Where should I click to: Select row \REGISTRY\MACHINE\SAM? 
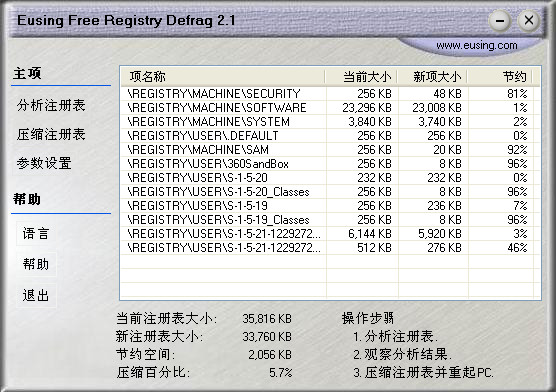coord(330,150)
